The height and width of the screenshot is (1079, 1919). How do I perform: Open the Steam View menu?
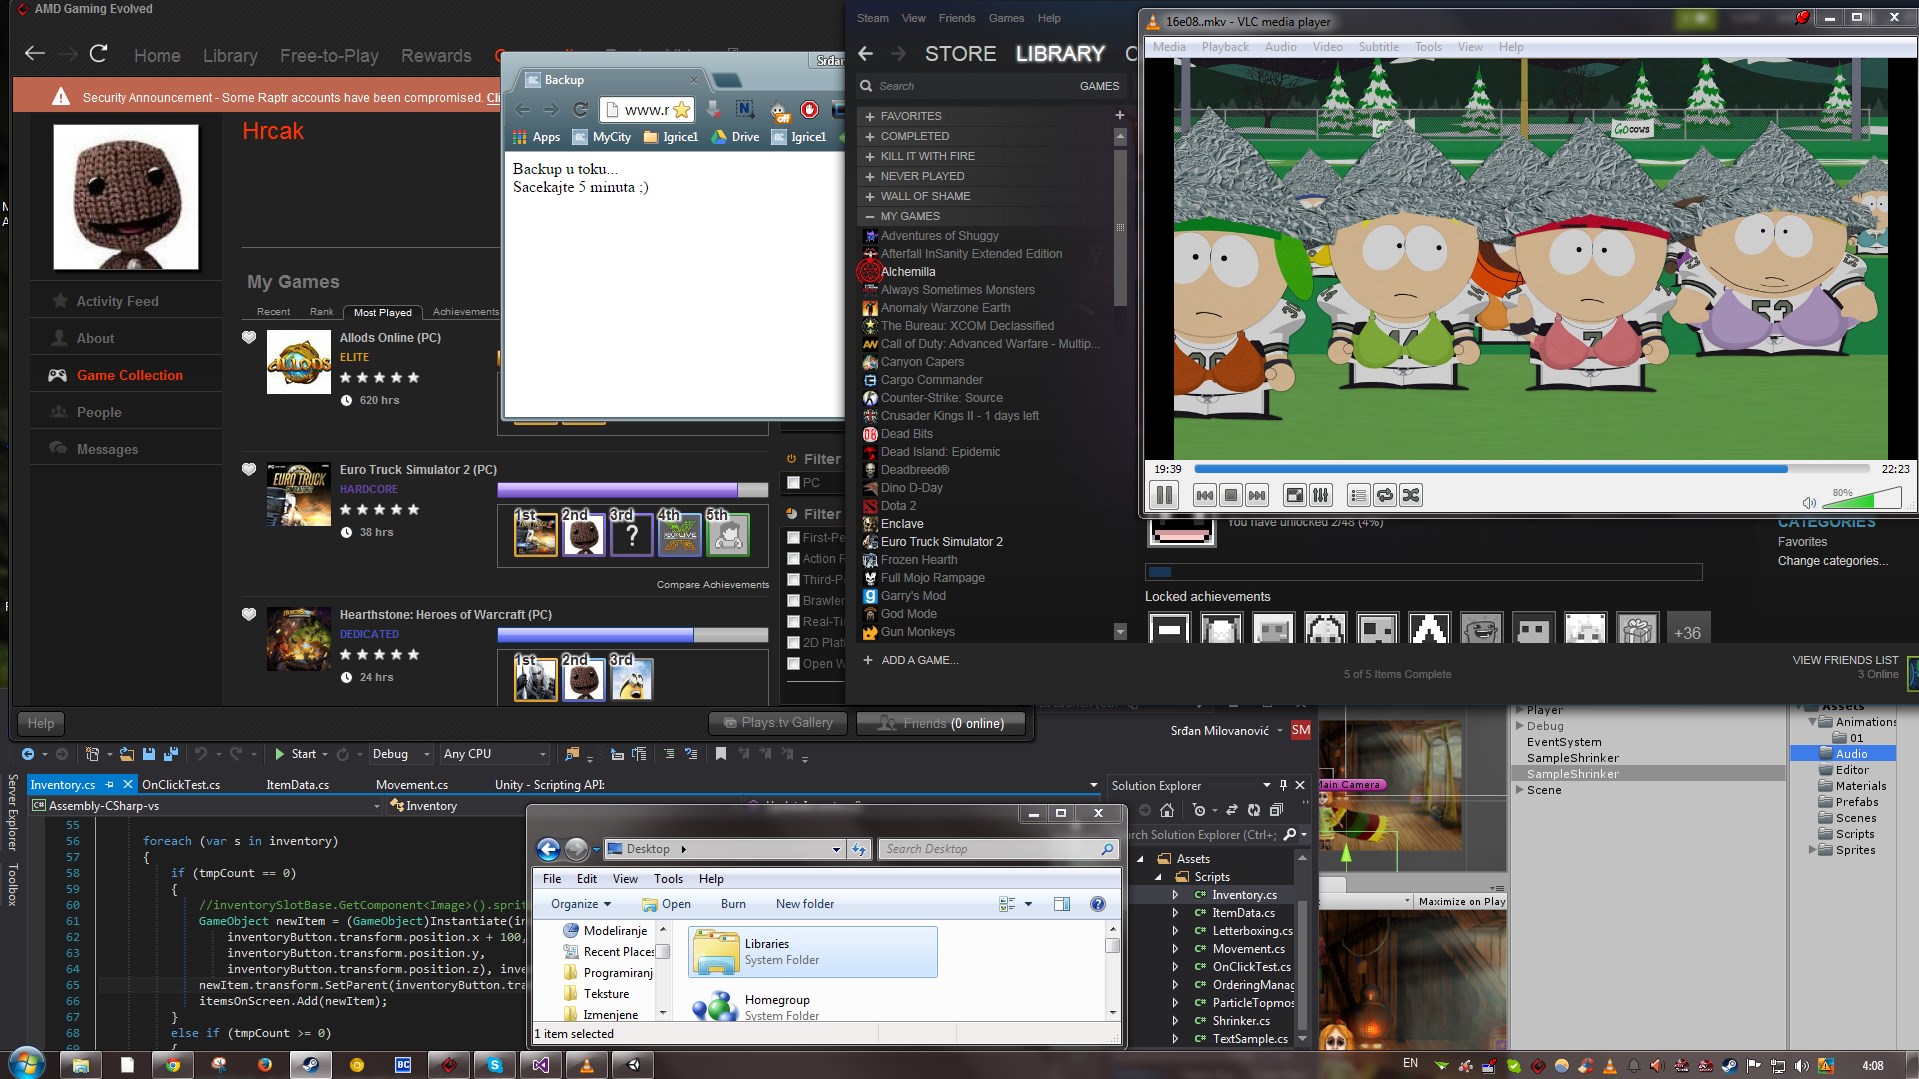[x=914, y=18]
